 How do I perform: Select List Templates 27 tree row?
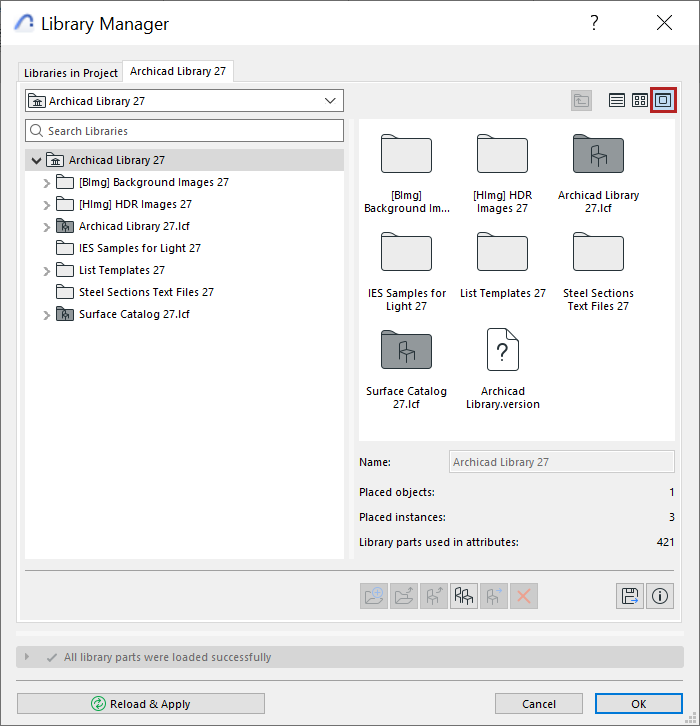pyautogui.click(x=184, y=270)
